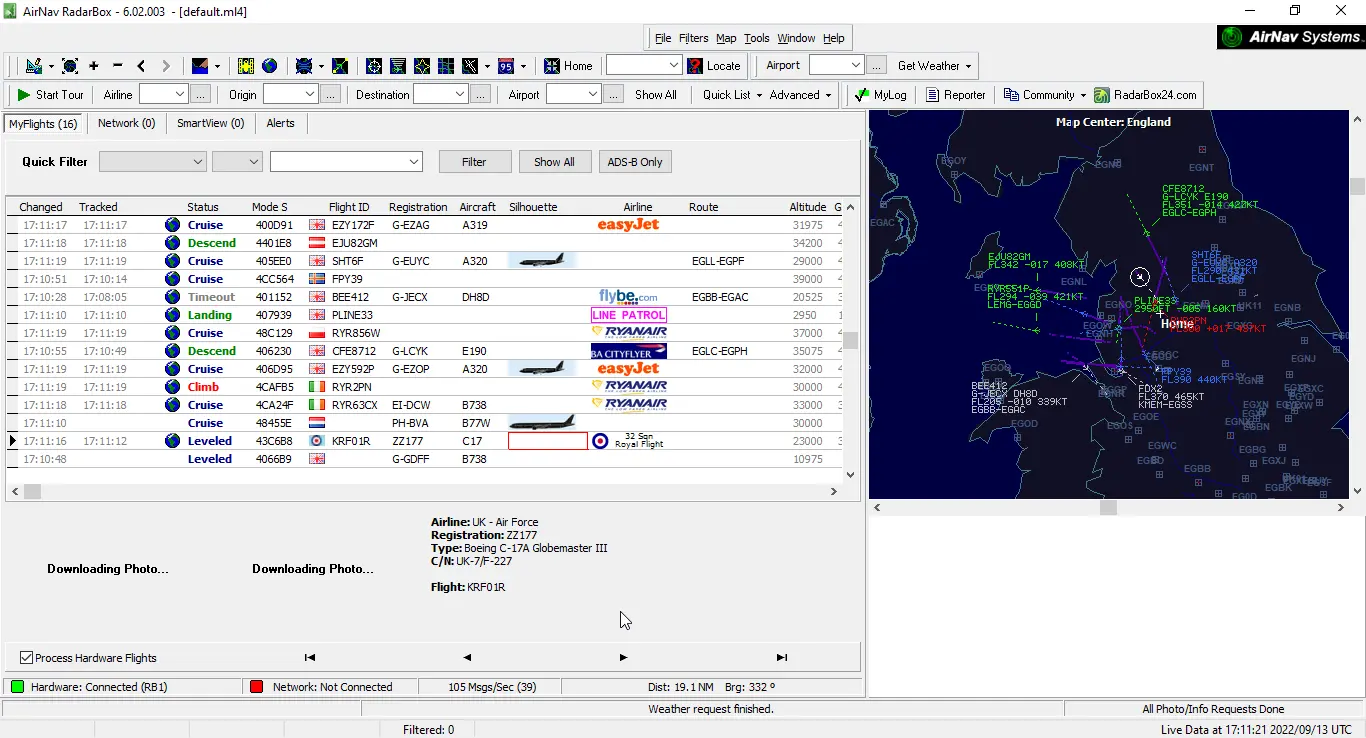The image size is (1366, 738).
Task: Click the fit-map-to-screen globe icon
Action: [70, 66]
